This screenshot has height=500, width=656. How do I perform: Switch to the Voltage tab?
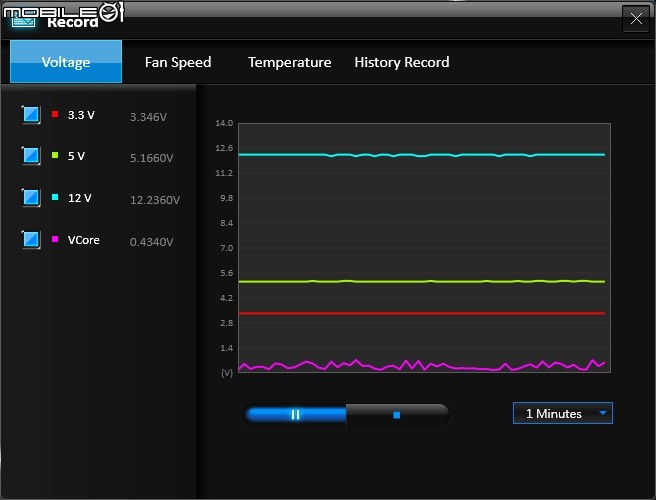click(x=66, y=62)
